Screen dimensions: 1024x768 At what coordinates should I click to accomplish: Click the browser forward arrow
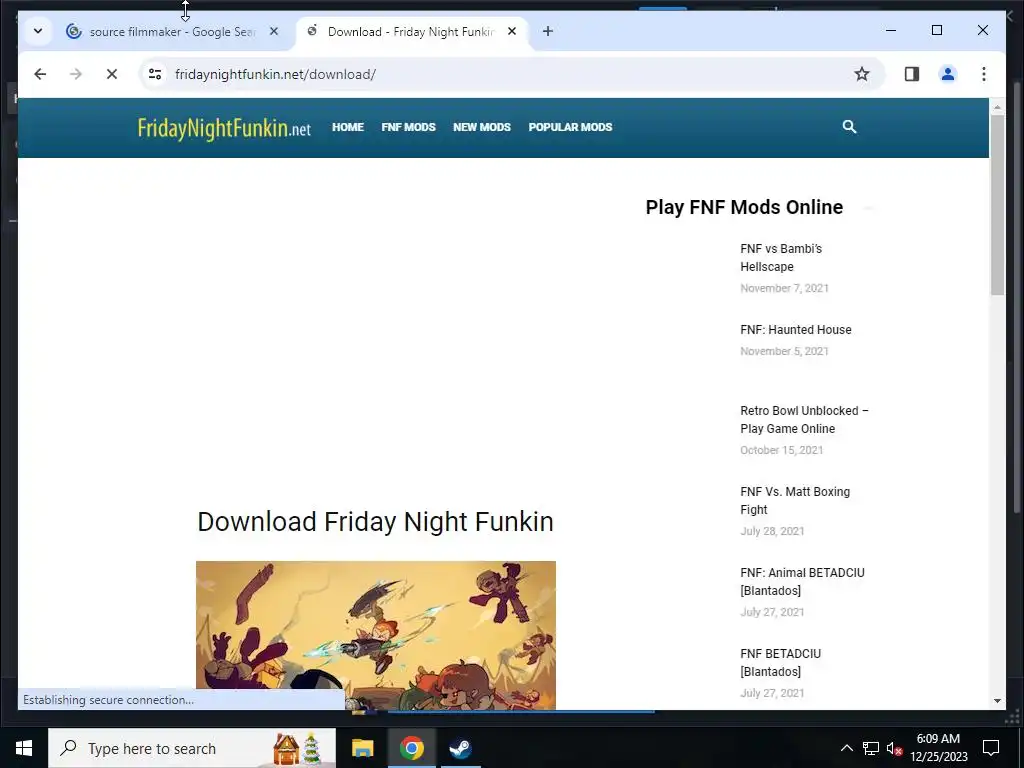click(76, 74)
